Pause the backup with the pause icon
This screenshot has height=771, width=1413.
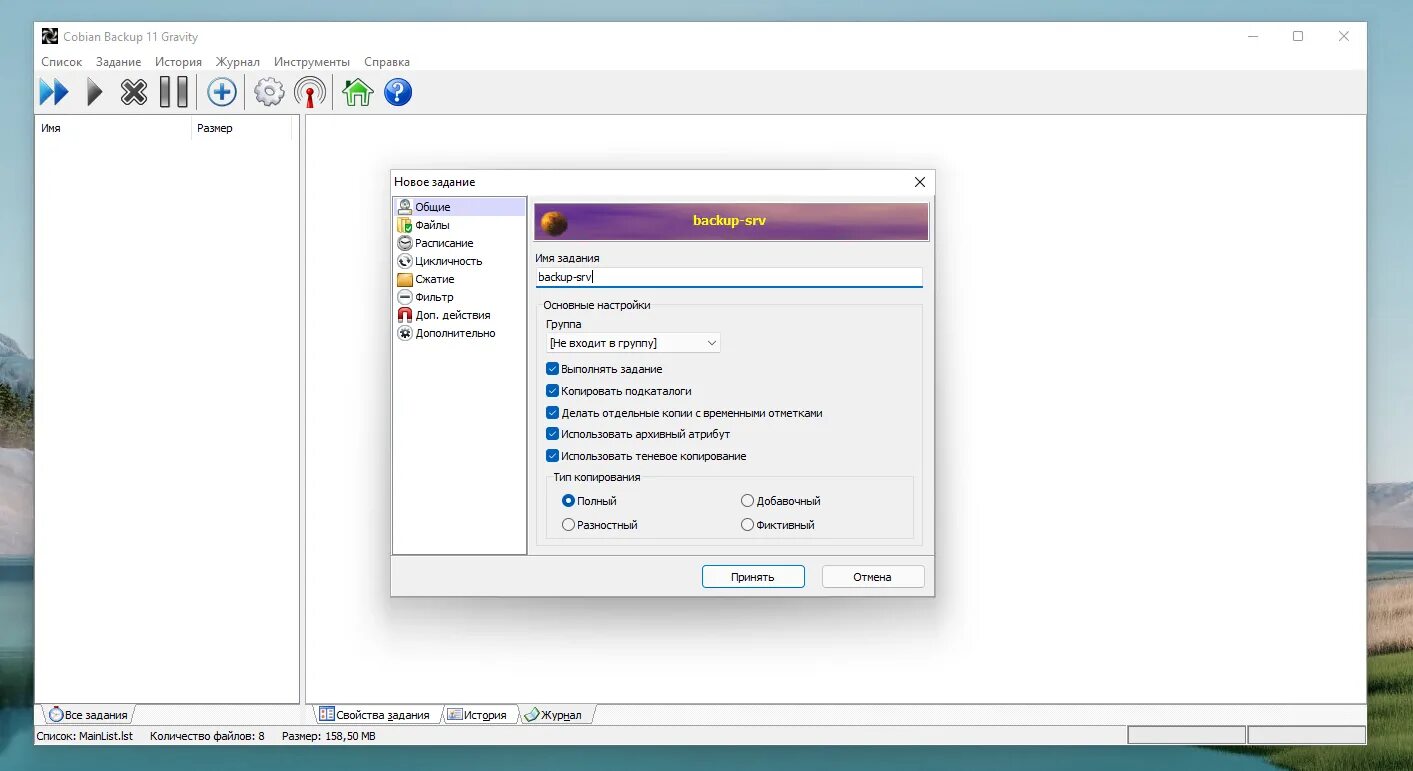click(x=174, y=93)
